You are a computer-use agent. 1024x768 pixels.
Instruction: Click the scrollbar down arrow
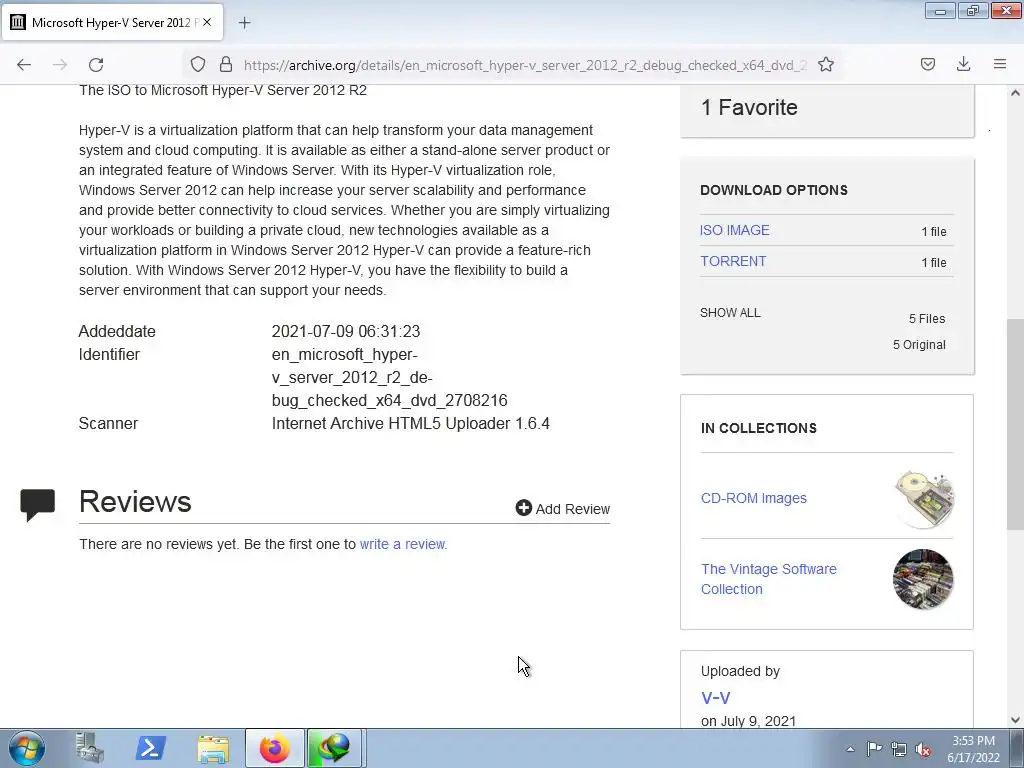pyautogui.click(x=1015, y=720)
